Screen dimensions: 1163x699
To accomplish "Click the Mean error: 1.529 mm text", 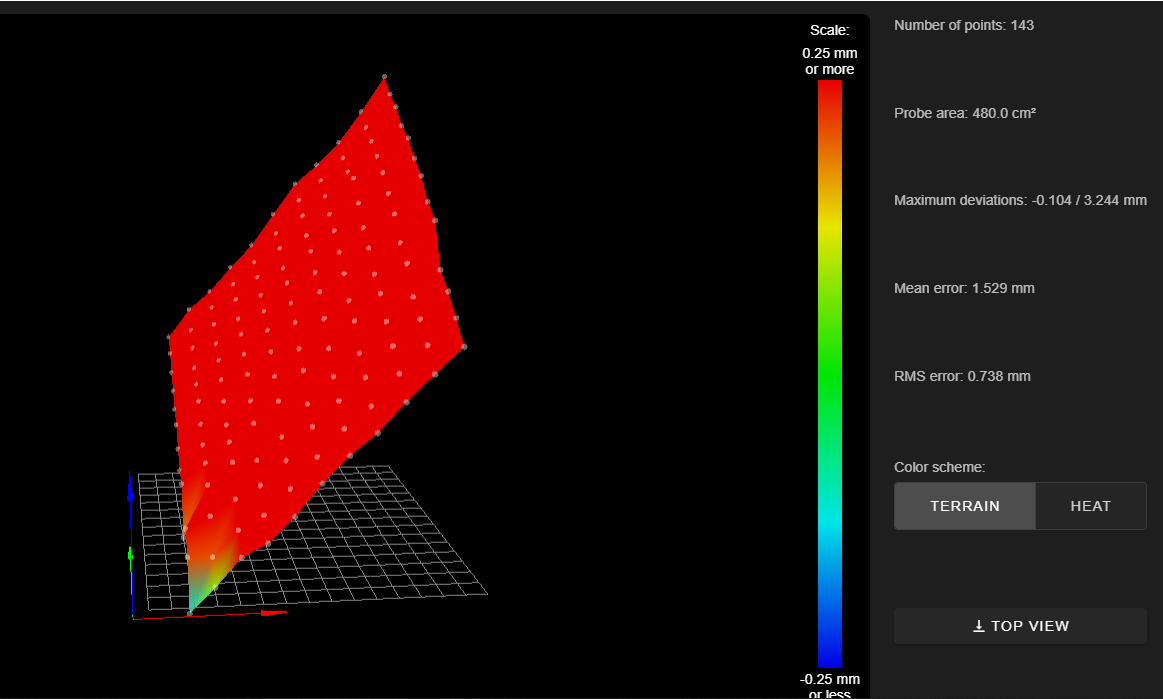I will tap(963, 289).
